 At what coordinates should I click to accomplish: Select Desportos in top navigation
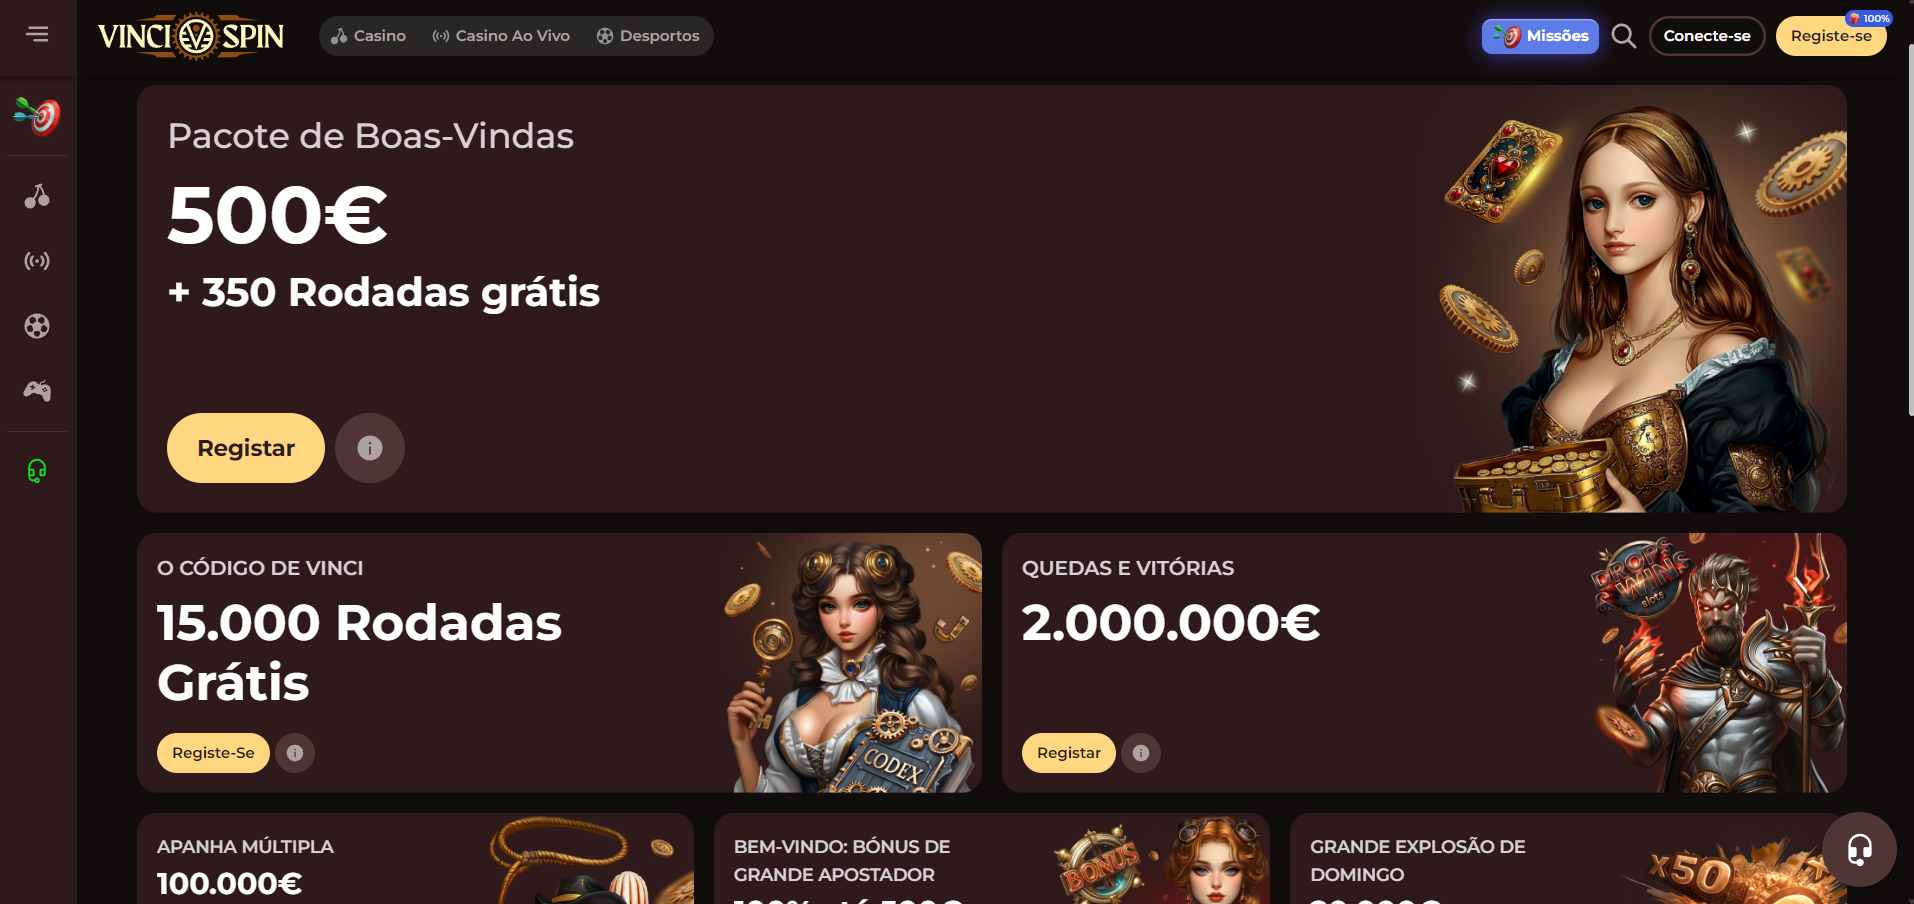[x=648, y=36]
